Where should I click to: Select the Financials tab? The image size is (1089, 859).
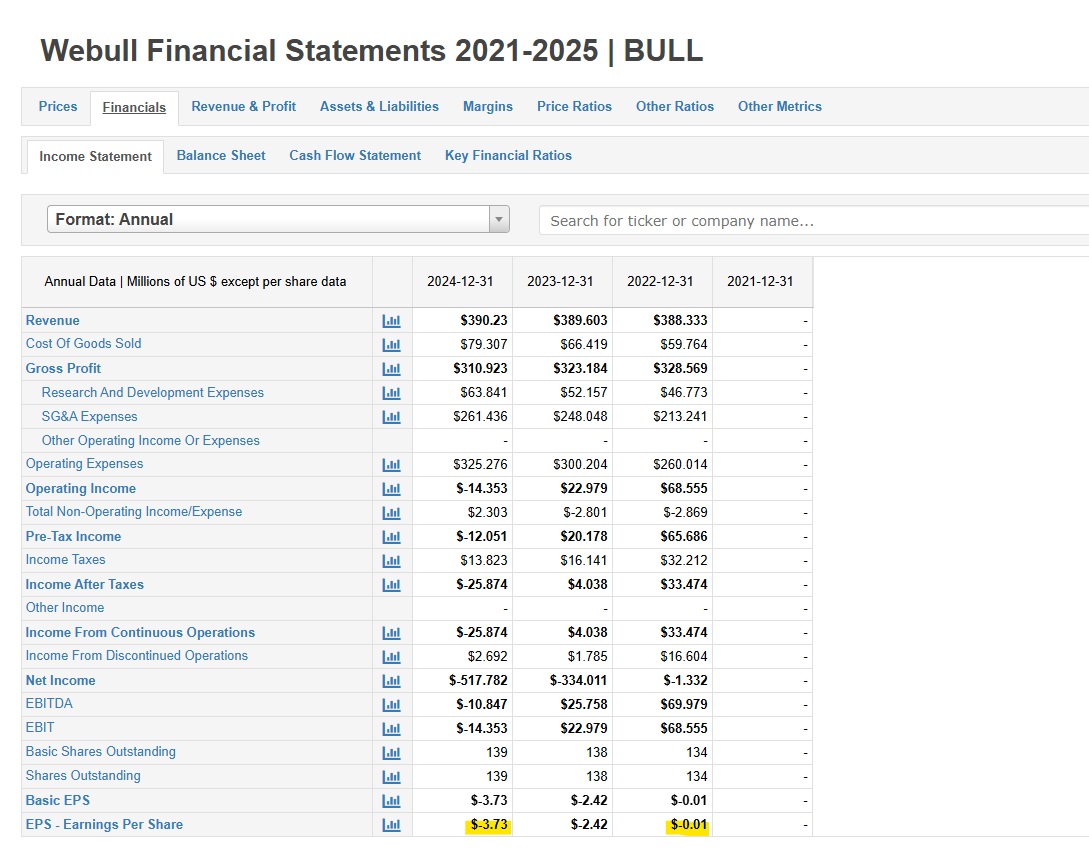134,107
